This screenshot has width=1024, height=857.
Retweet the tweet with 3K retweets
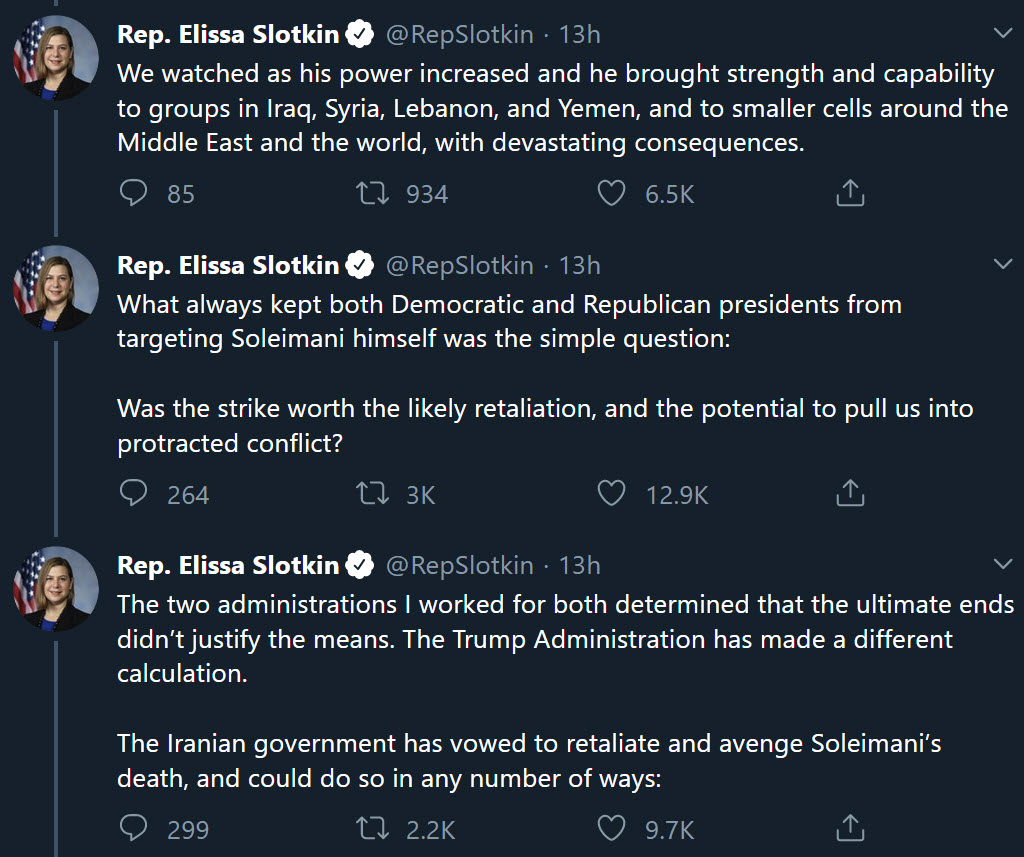click(x=372, y=493)
